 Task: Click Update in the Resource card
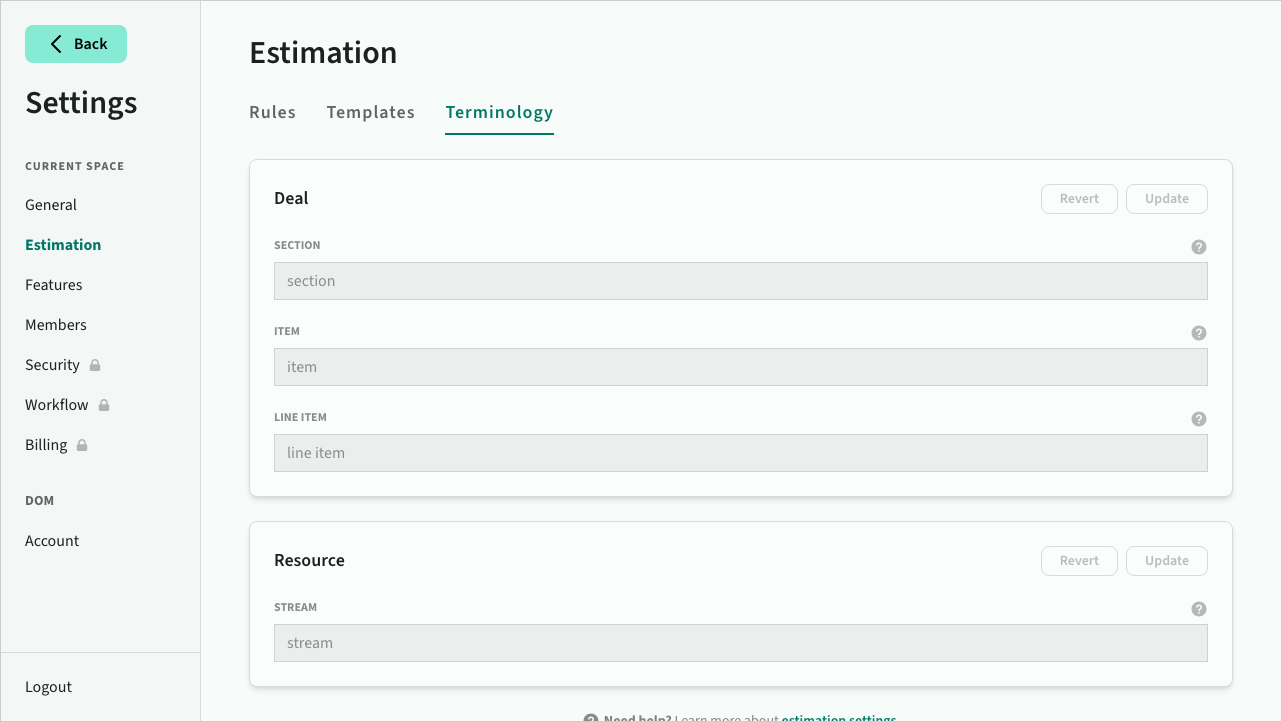point(1166,561)
